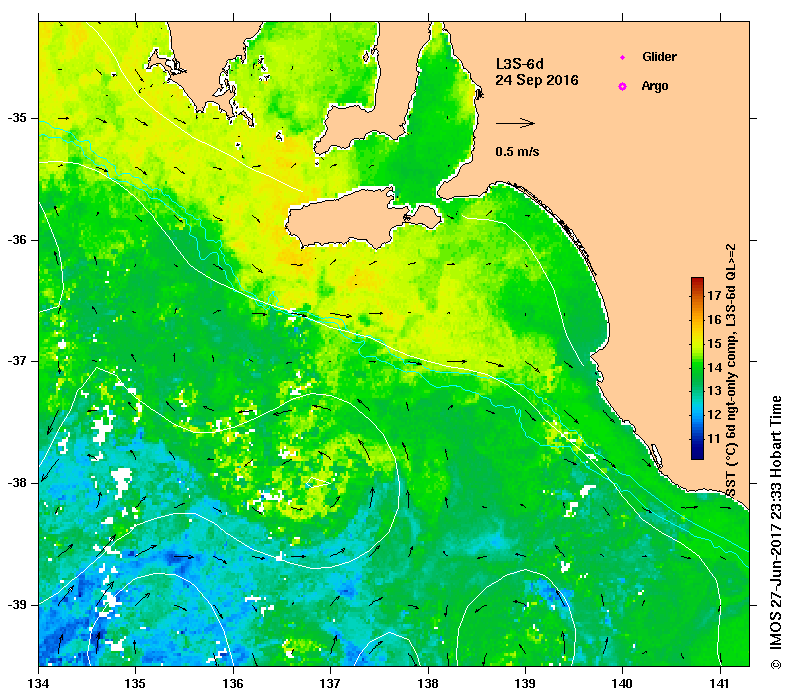791x700 pixels.
Task: Click the '134' longitude label
Action: (x=39, y=684)
